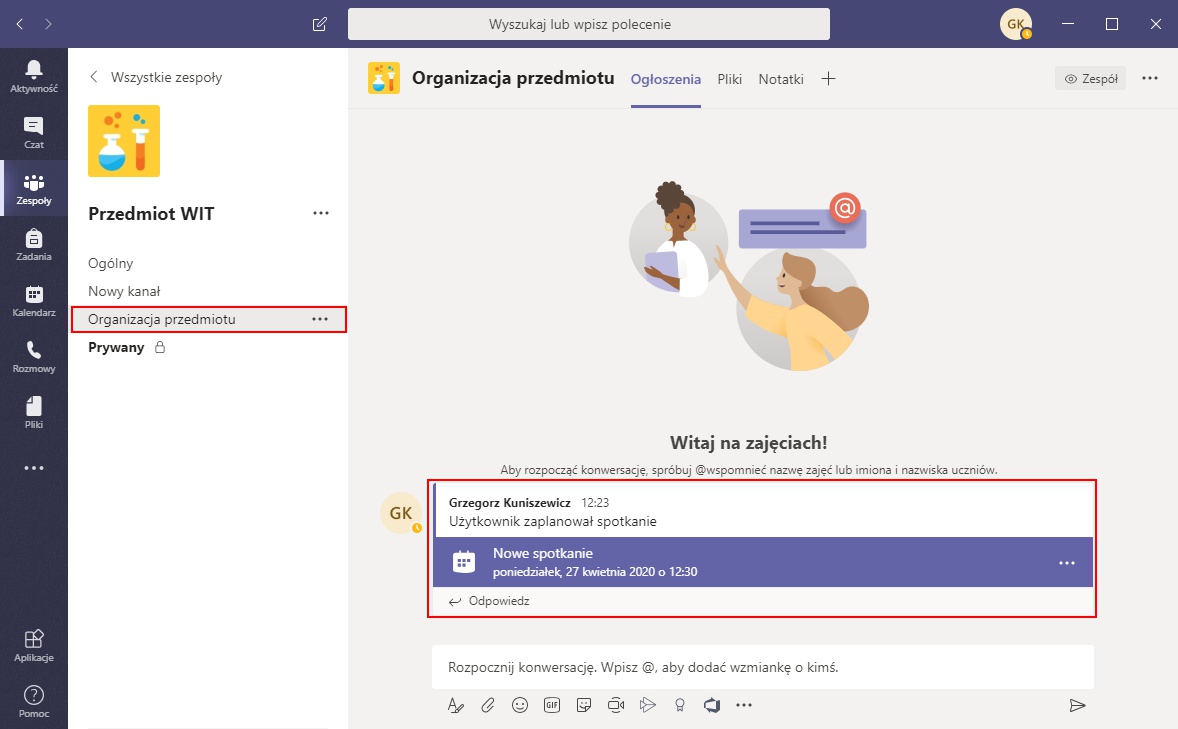Open the Aplikacje store
Screen dimensions: 1178x729
pyautogui.click(x=34, y=646)
